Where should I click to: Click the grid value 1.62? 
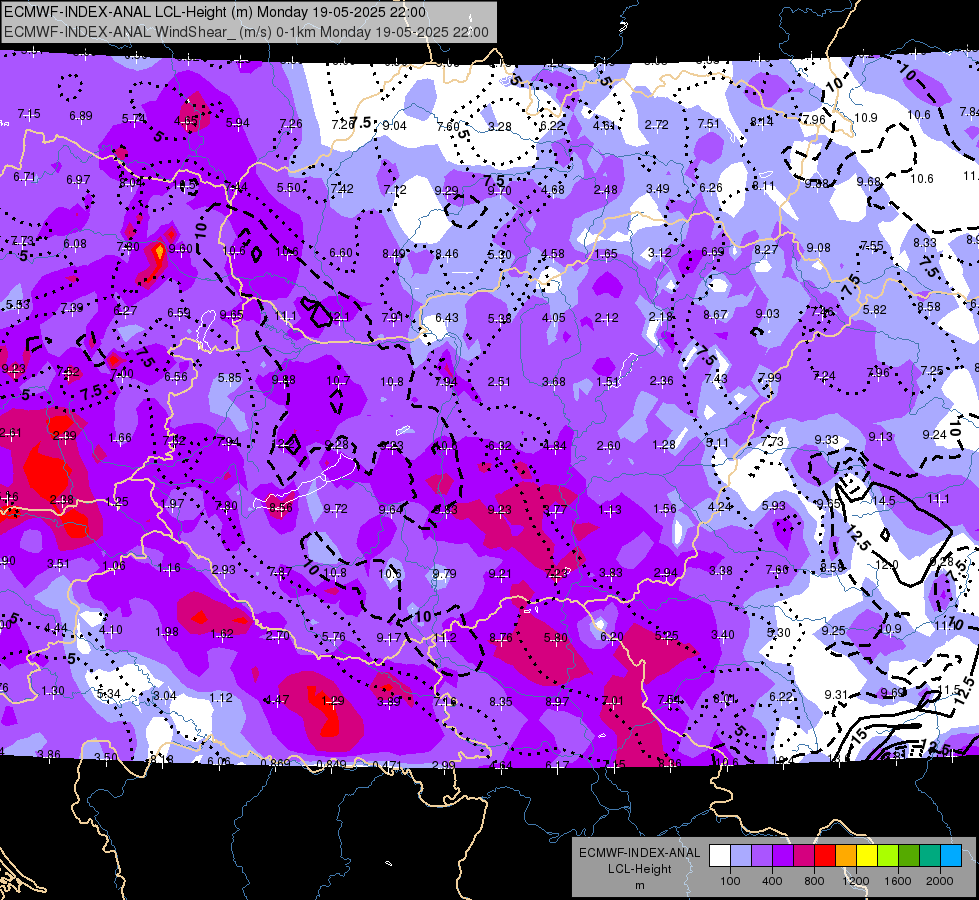click(222, 633)
